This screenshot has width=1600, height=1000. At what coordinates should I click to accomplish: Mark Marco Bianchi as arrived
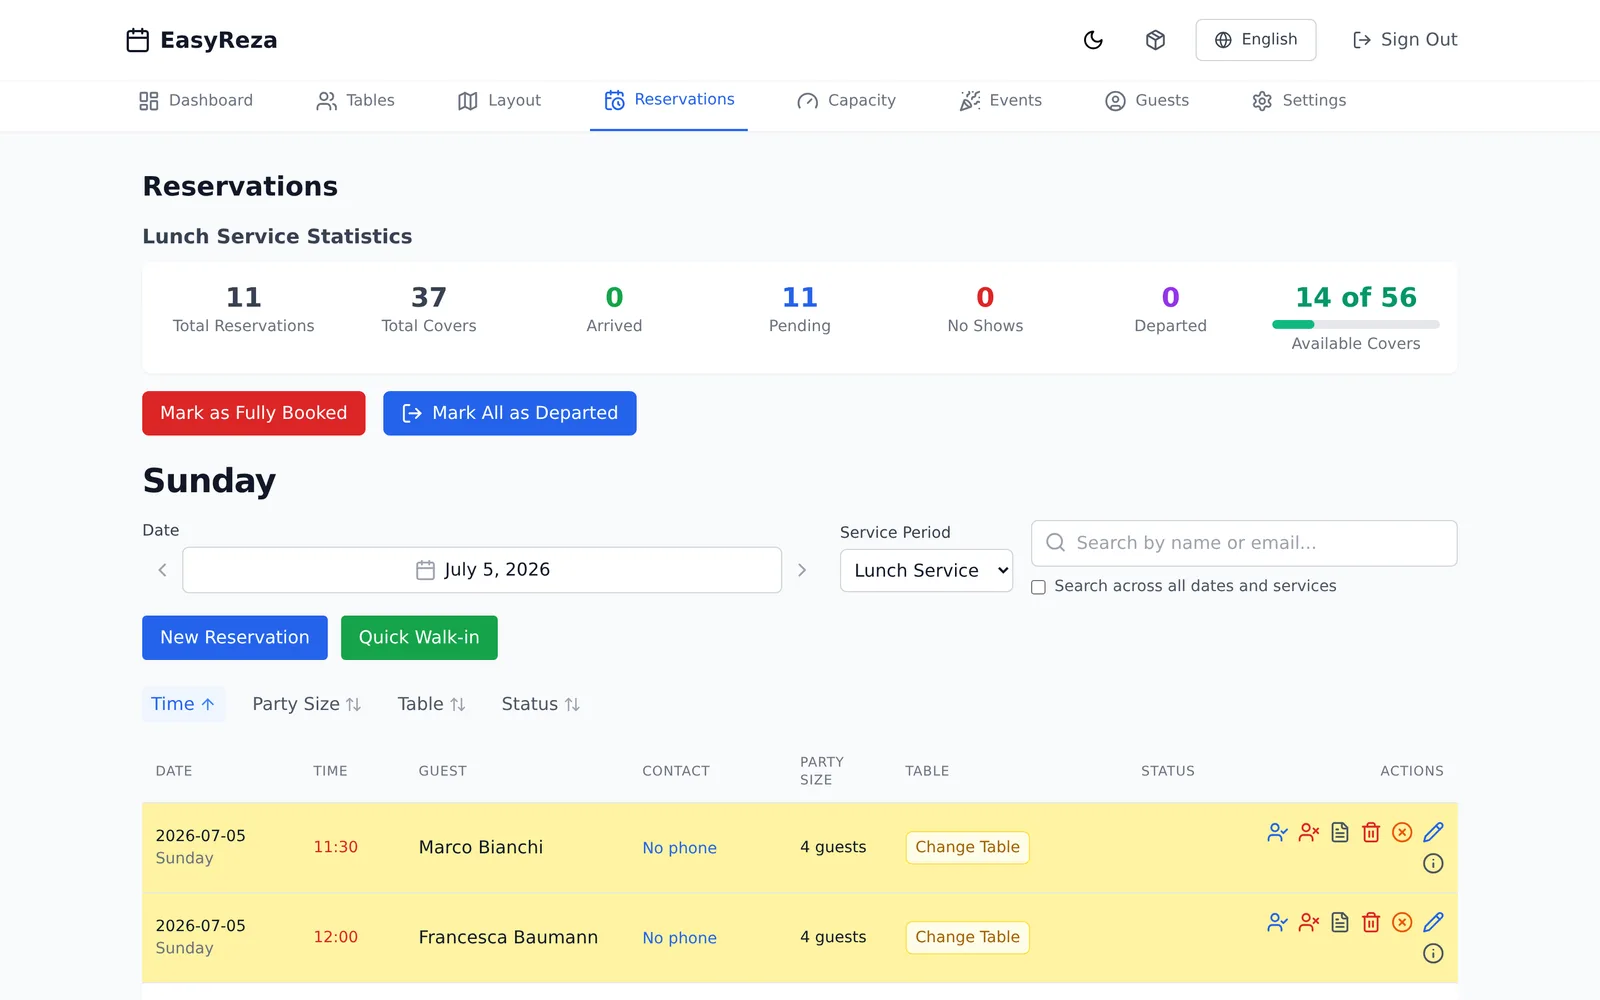[1277, 832]
